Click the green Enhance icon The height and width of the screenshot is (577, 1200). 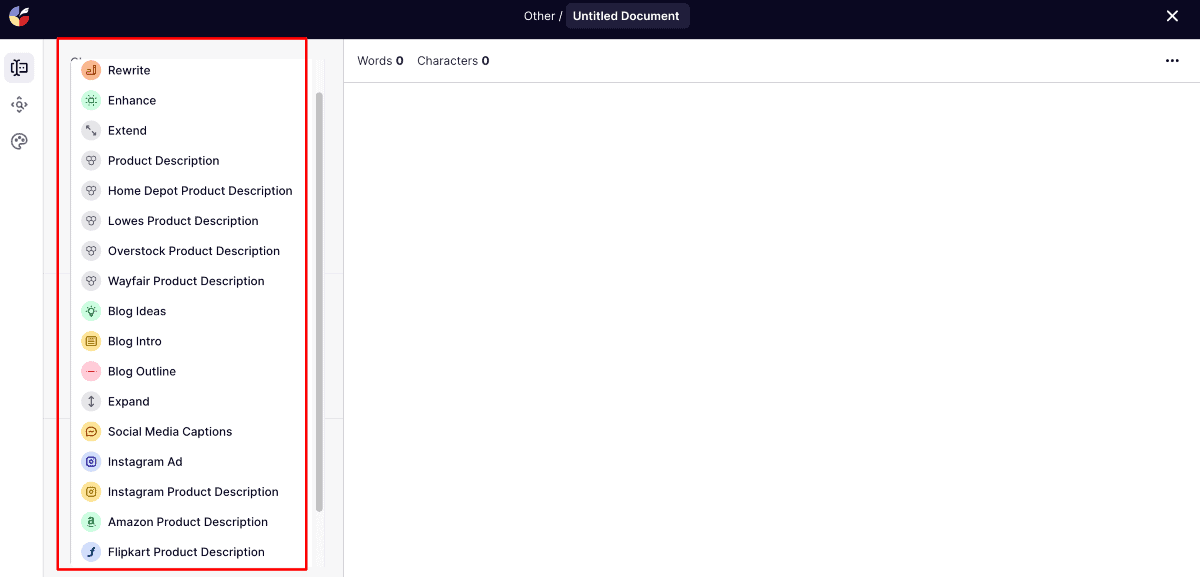click(91, 101)
